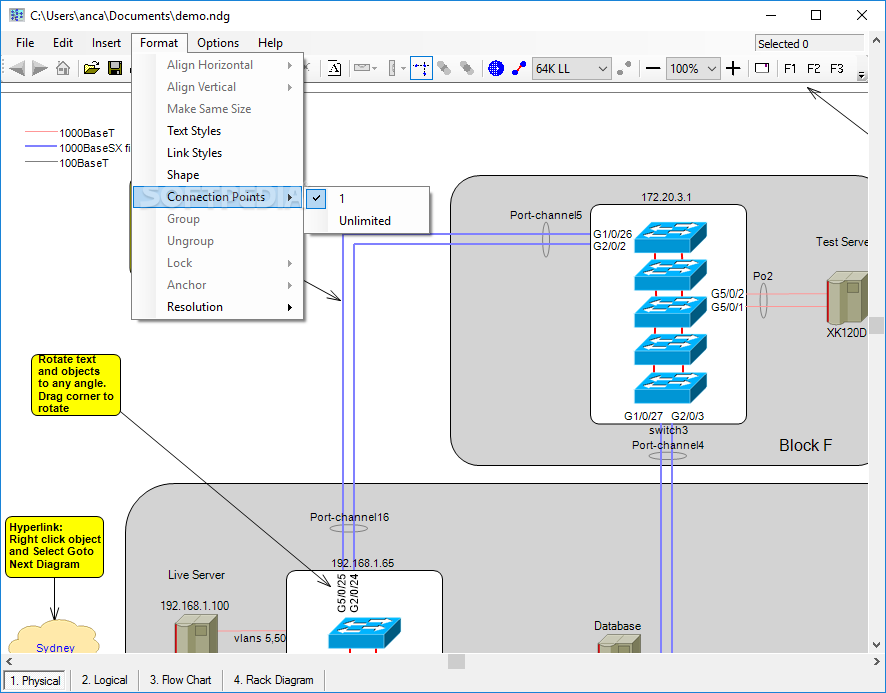Go to the home diagram icon

[x=63, y=68]
